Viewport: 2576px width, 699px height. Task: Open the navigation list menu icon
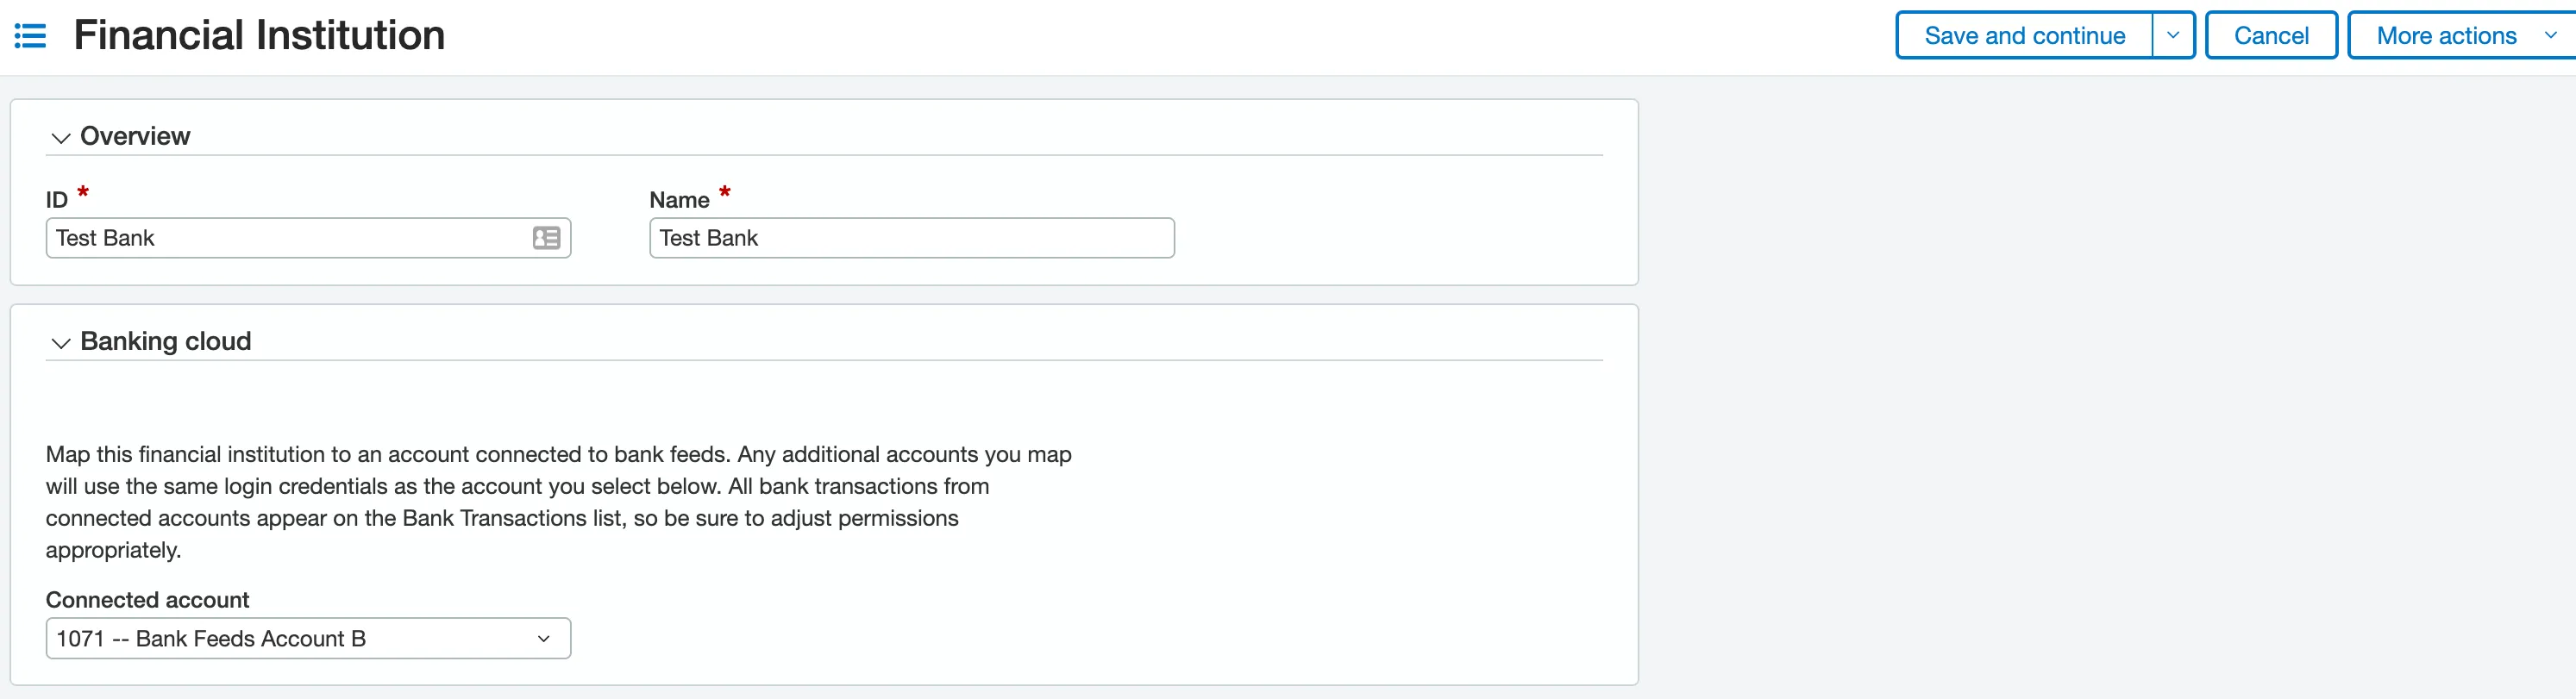[30, 36]
